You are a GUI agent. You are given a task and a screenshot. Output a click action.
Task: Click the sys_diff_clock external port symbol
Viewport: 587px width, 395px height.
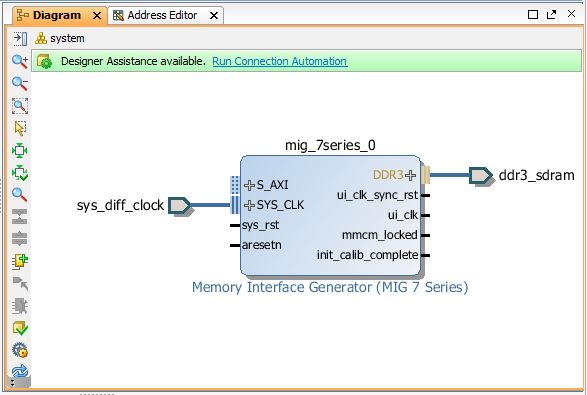[x=180, y=206]
